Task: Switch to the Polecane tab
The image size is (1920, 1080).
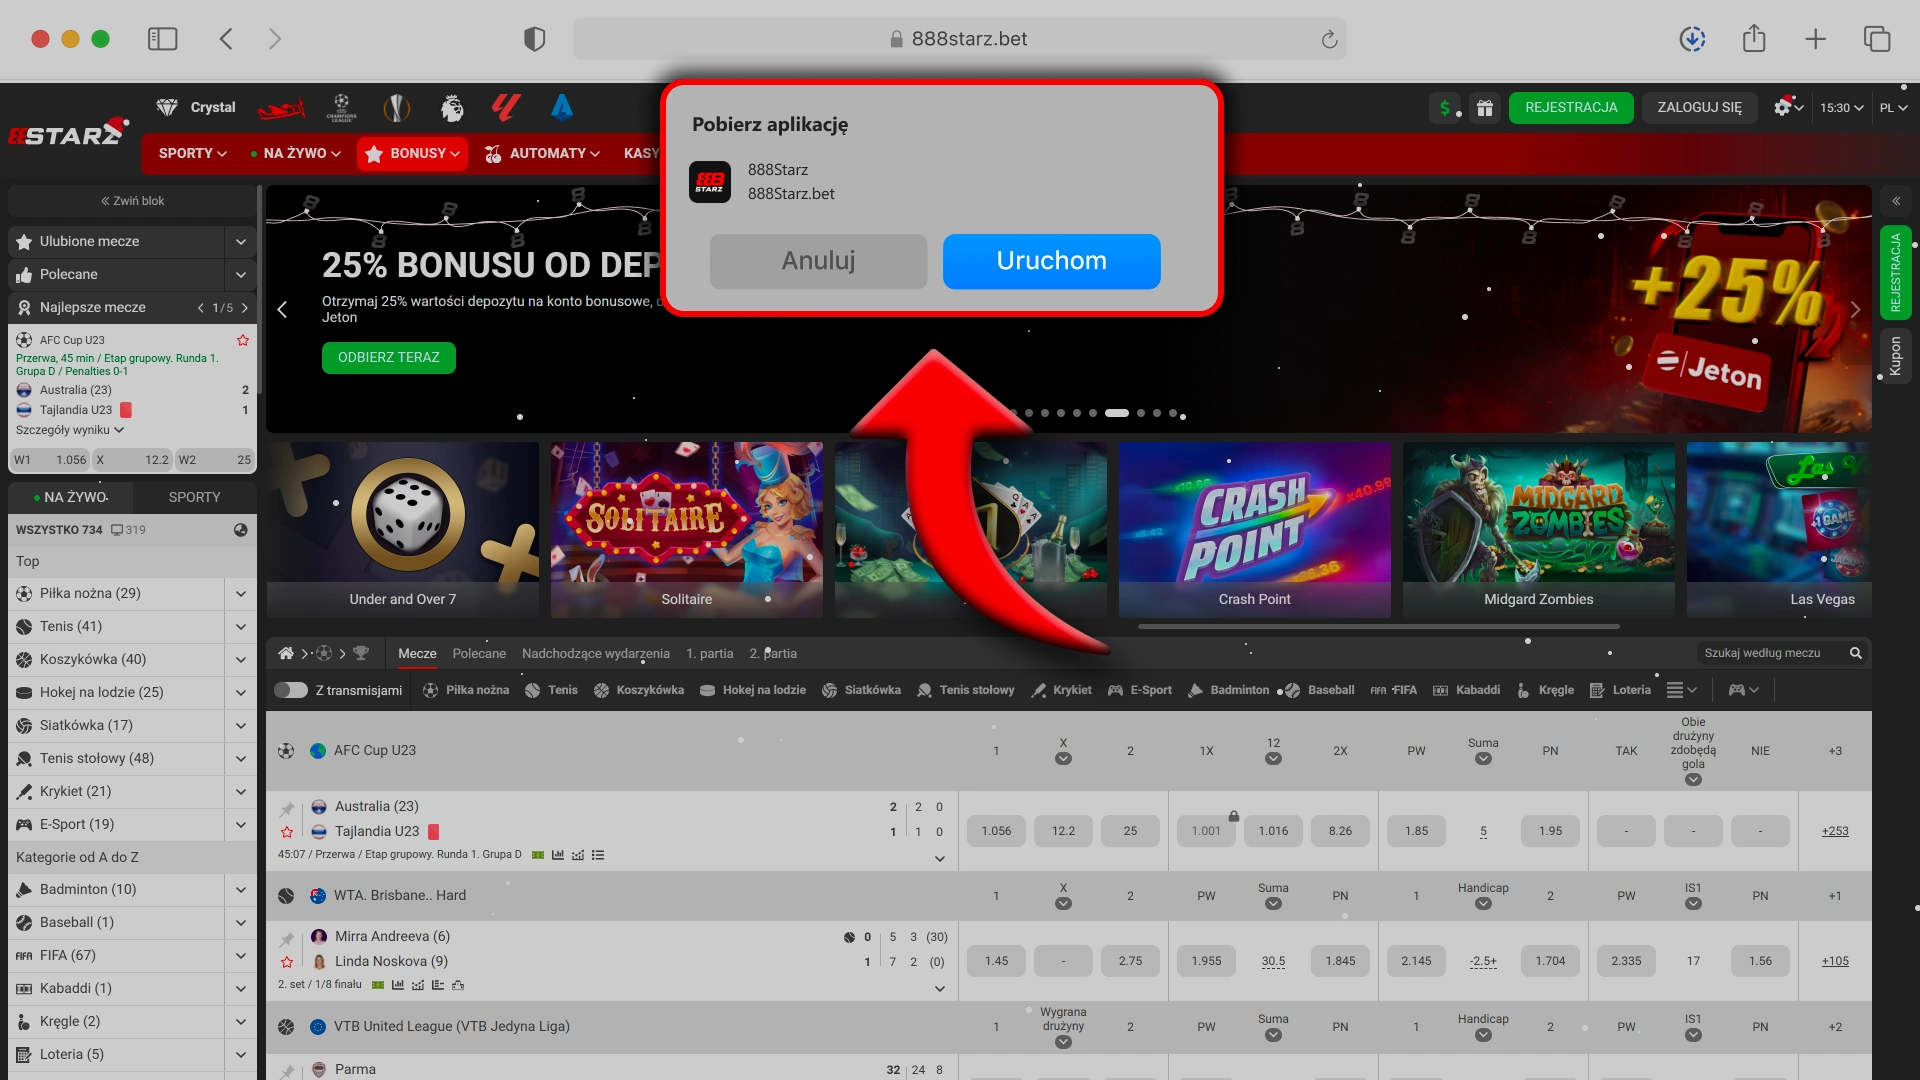Action: pos(479,653)
